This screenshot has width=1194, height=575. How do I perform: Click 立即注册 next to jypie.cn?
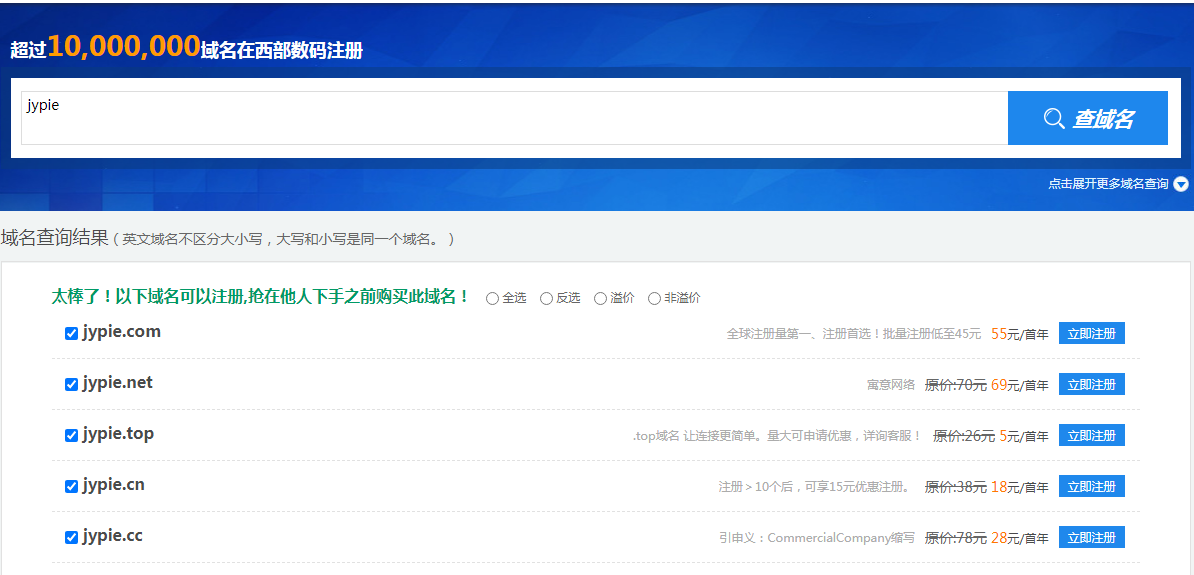(x=1091, y=487)
